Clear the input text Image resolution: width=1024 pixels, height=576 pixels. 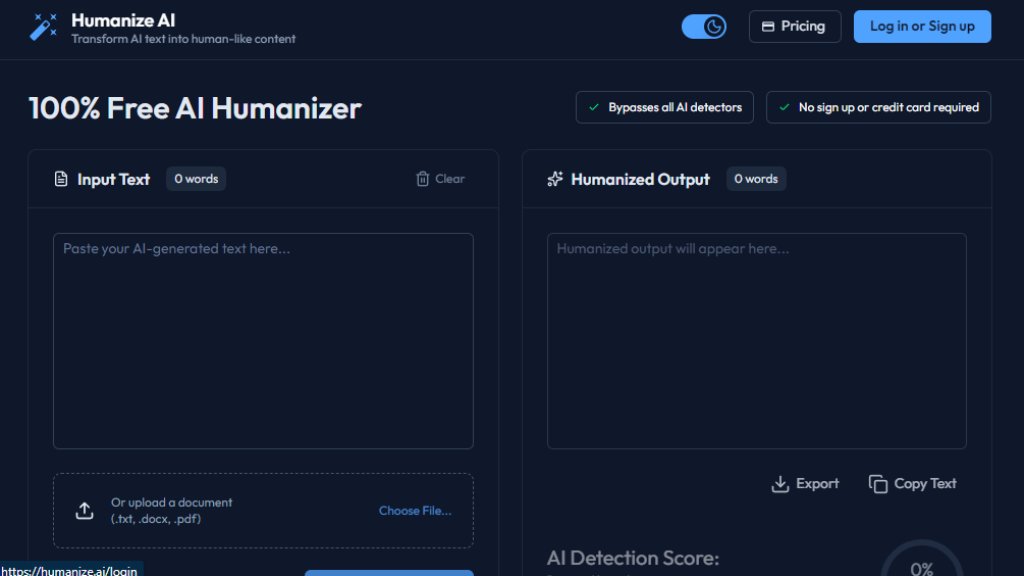tap(440, 179)
